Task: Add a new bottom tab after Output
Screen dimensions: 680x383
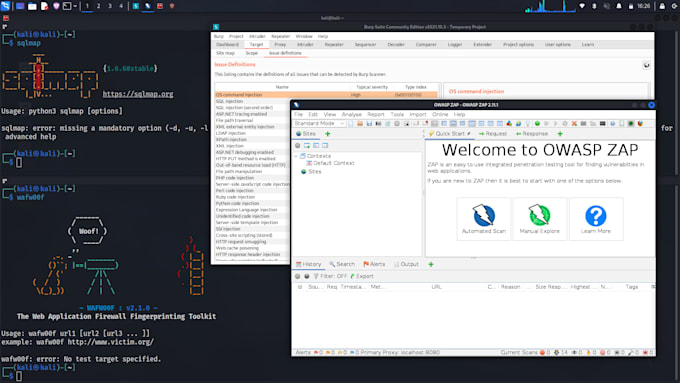Action: (431, 264)
